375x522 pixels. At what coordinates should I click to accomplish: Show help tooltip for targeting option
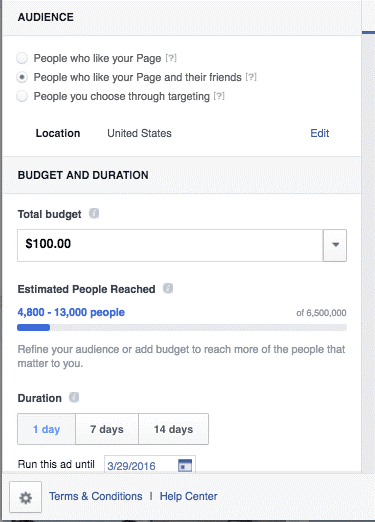click(219, 96)
